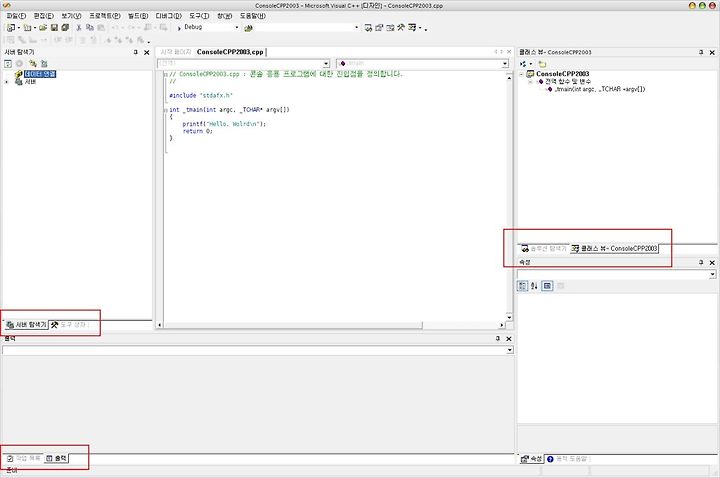The image size is (720, 478).
Task: Open the Toolbox hammer toolbar icon
Action: 401,28
